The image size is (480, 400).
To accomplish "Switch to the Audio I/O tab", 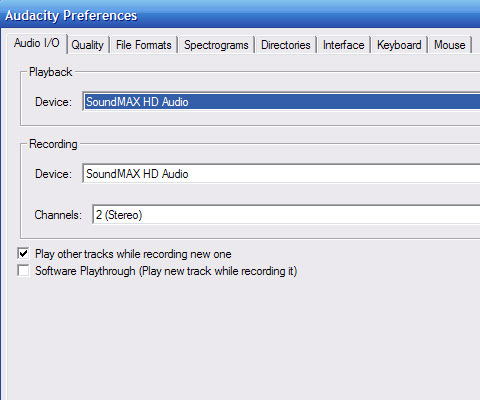I will pyautogui.click(x=37, y=43).
